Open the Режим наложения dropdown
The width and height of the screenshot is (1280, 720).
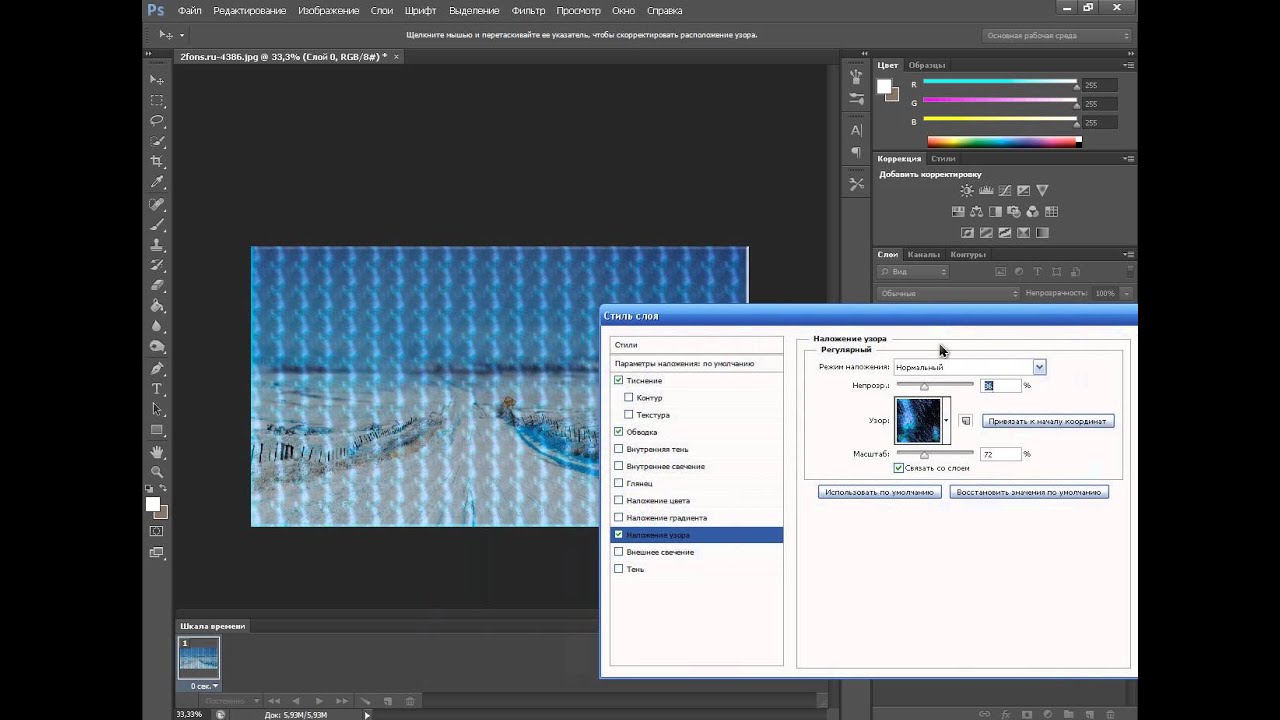point(968,367)
